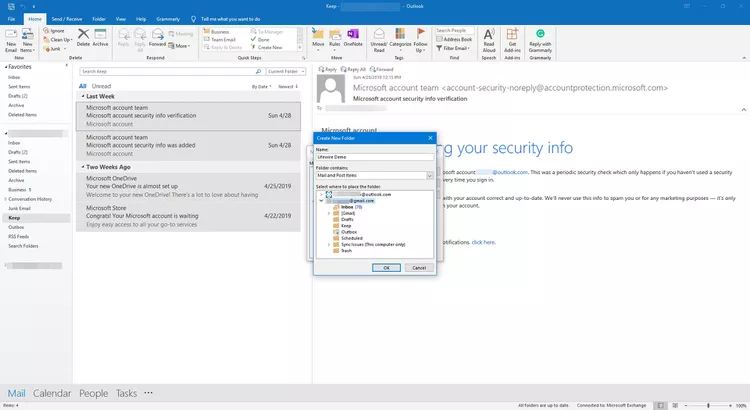Collapse the Last Week group
This screenshot has width=750, height=410.
[x=83, y=96]
